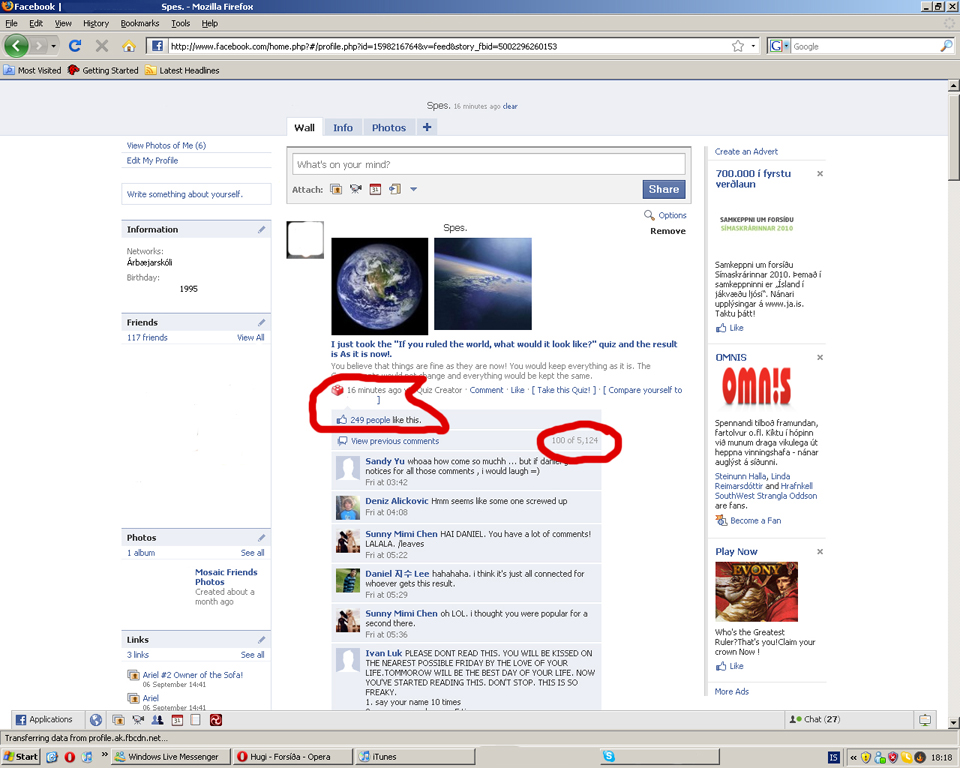Viewport: 960px width, 768px height.
Task: Open the Firefox home page icon
Action: tap(129, 46)
